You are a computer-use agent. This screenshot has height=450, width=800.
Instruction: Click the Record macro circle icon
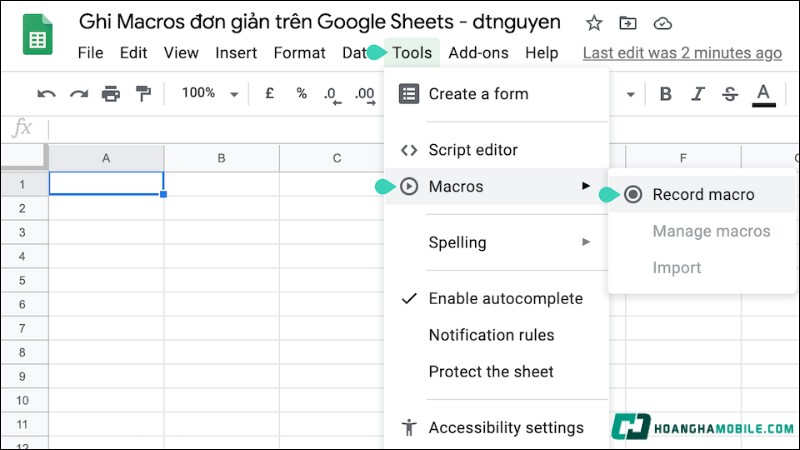[633, 194]
